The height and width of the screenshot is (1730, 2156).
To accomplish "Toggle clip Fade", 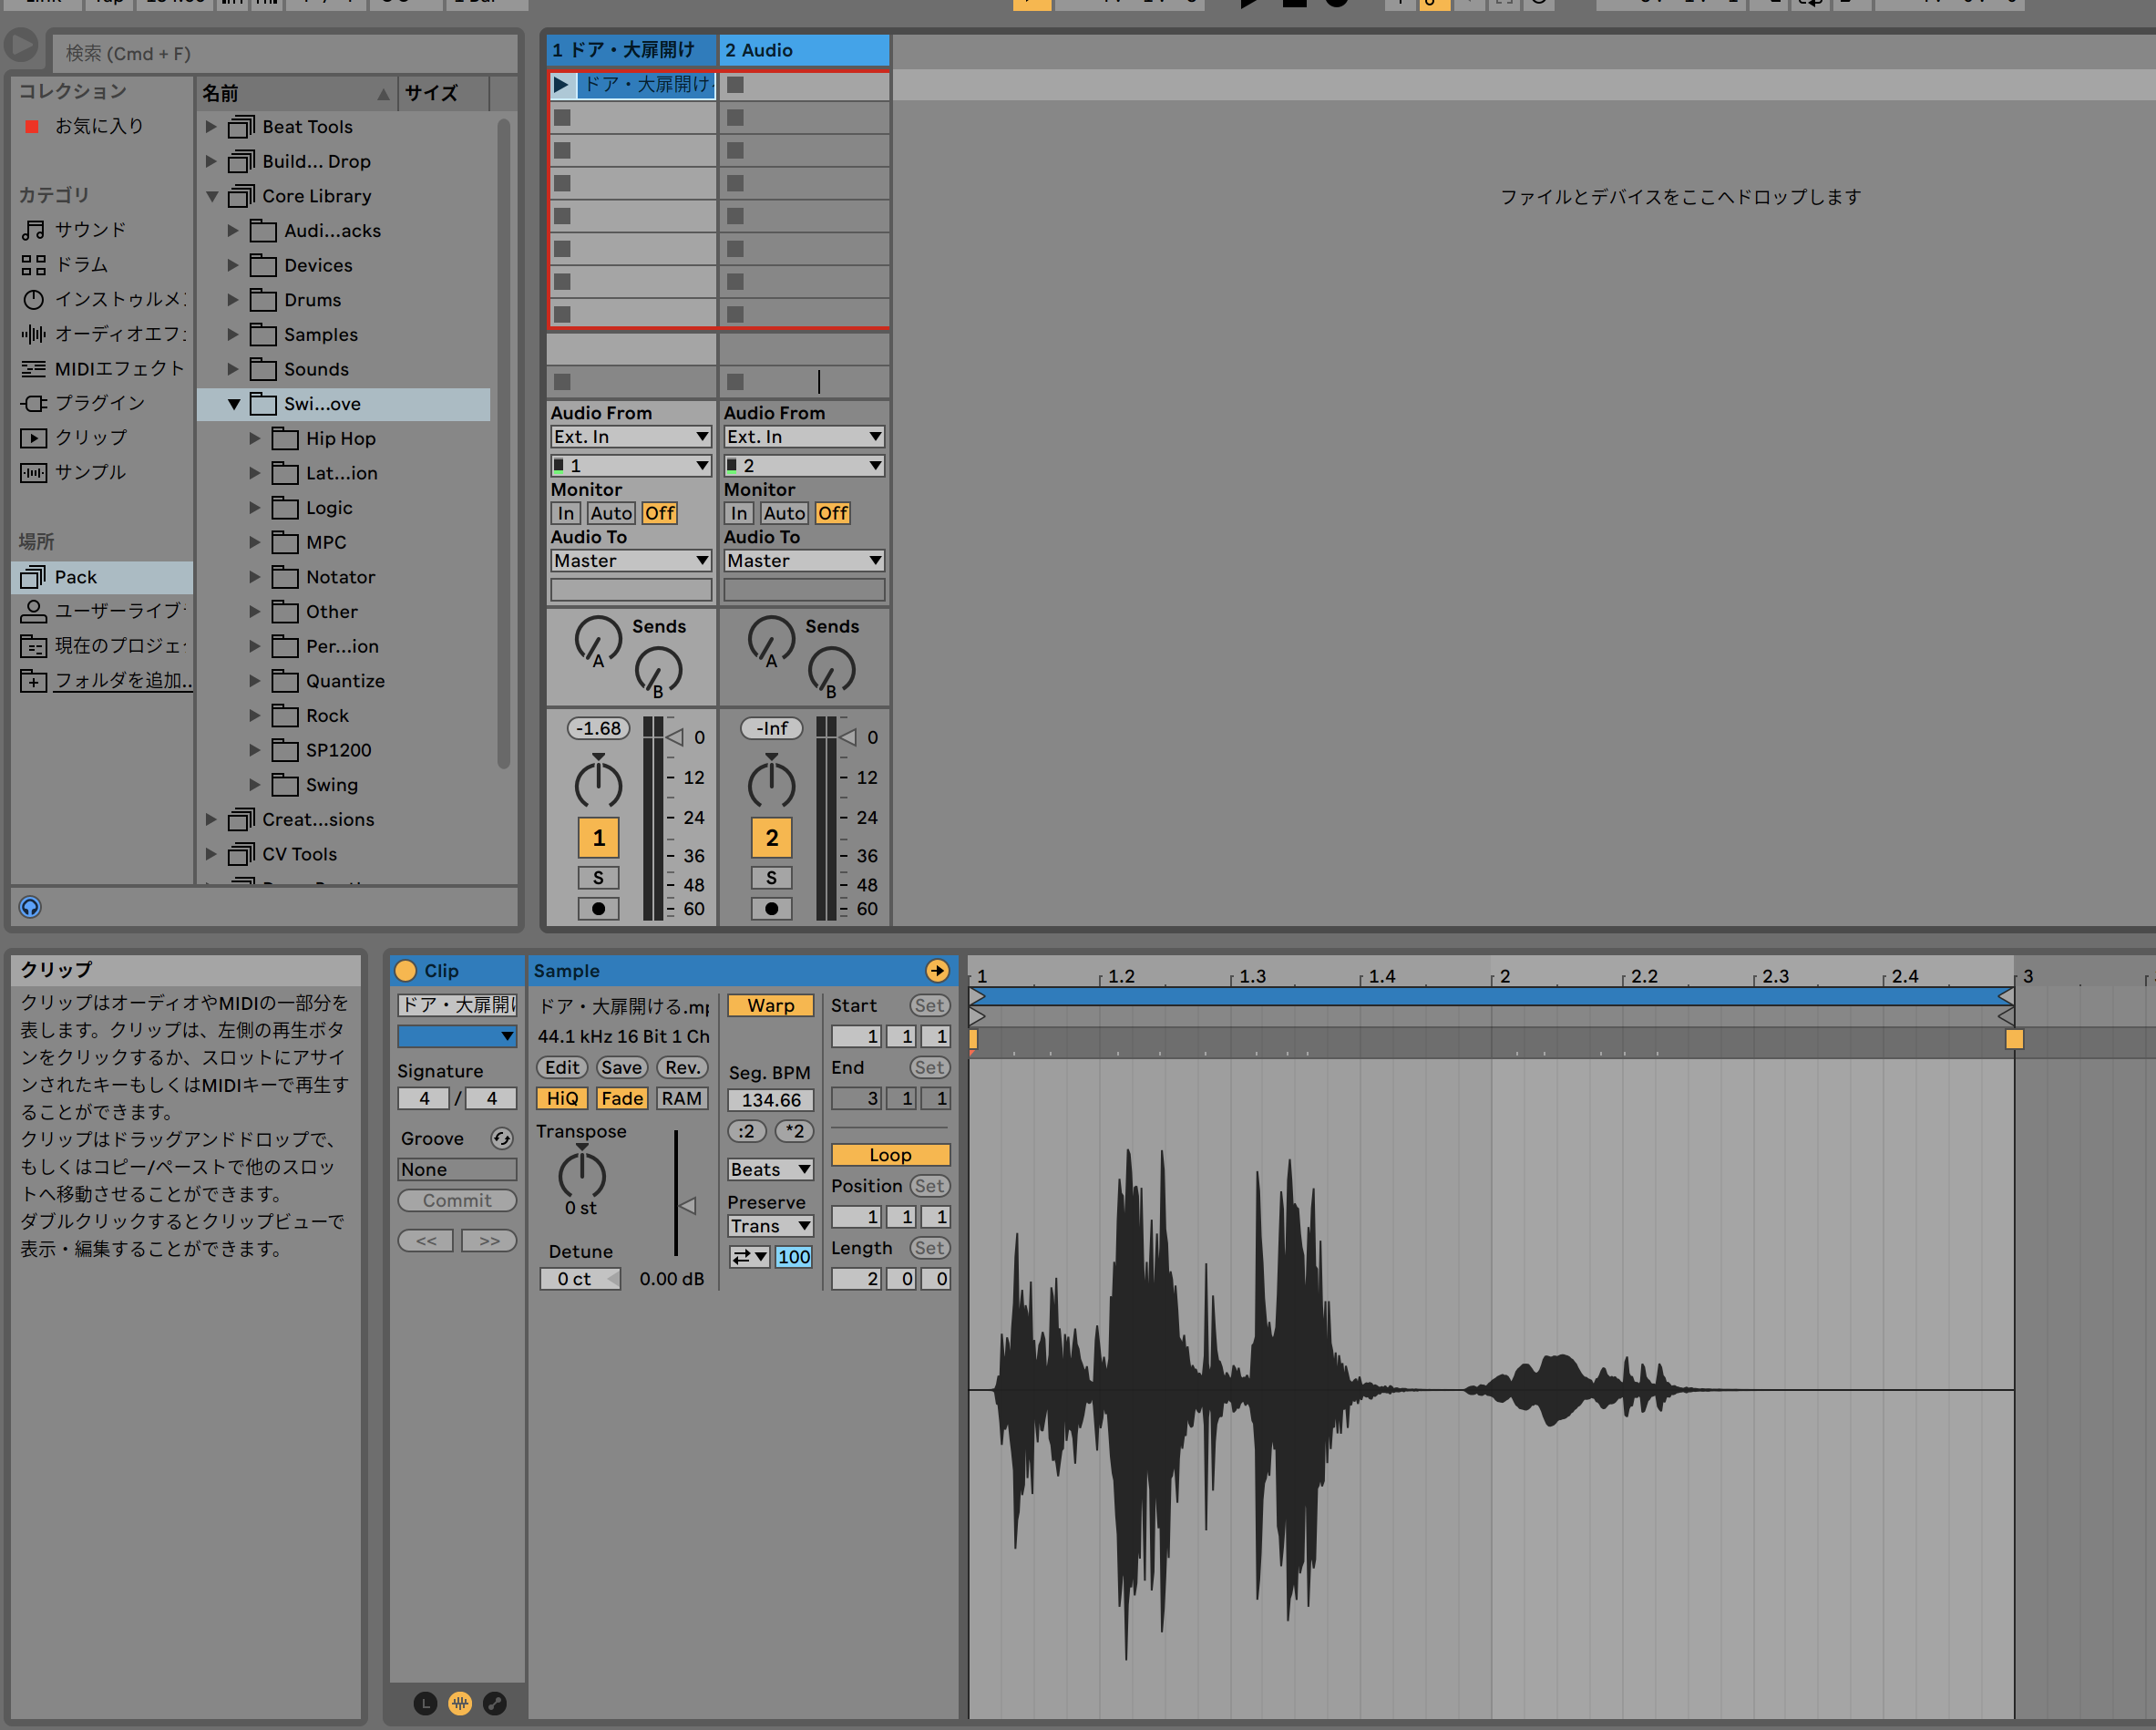I will [622, 1098].
